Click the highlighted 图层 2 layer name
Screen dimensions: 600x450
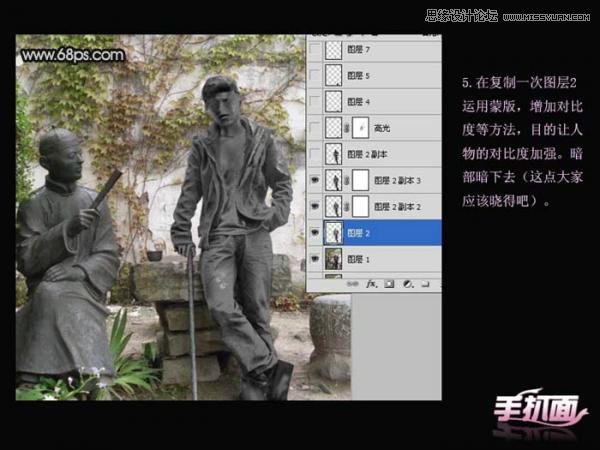tap(358, 233)
